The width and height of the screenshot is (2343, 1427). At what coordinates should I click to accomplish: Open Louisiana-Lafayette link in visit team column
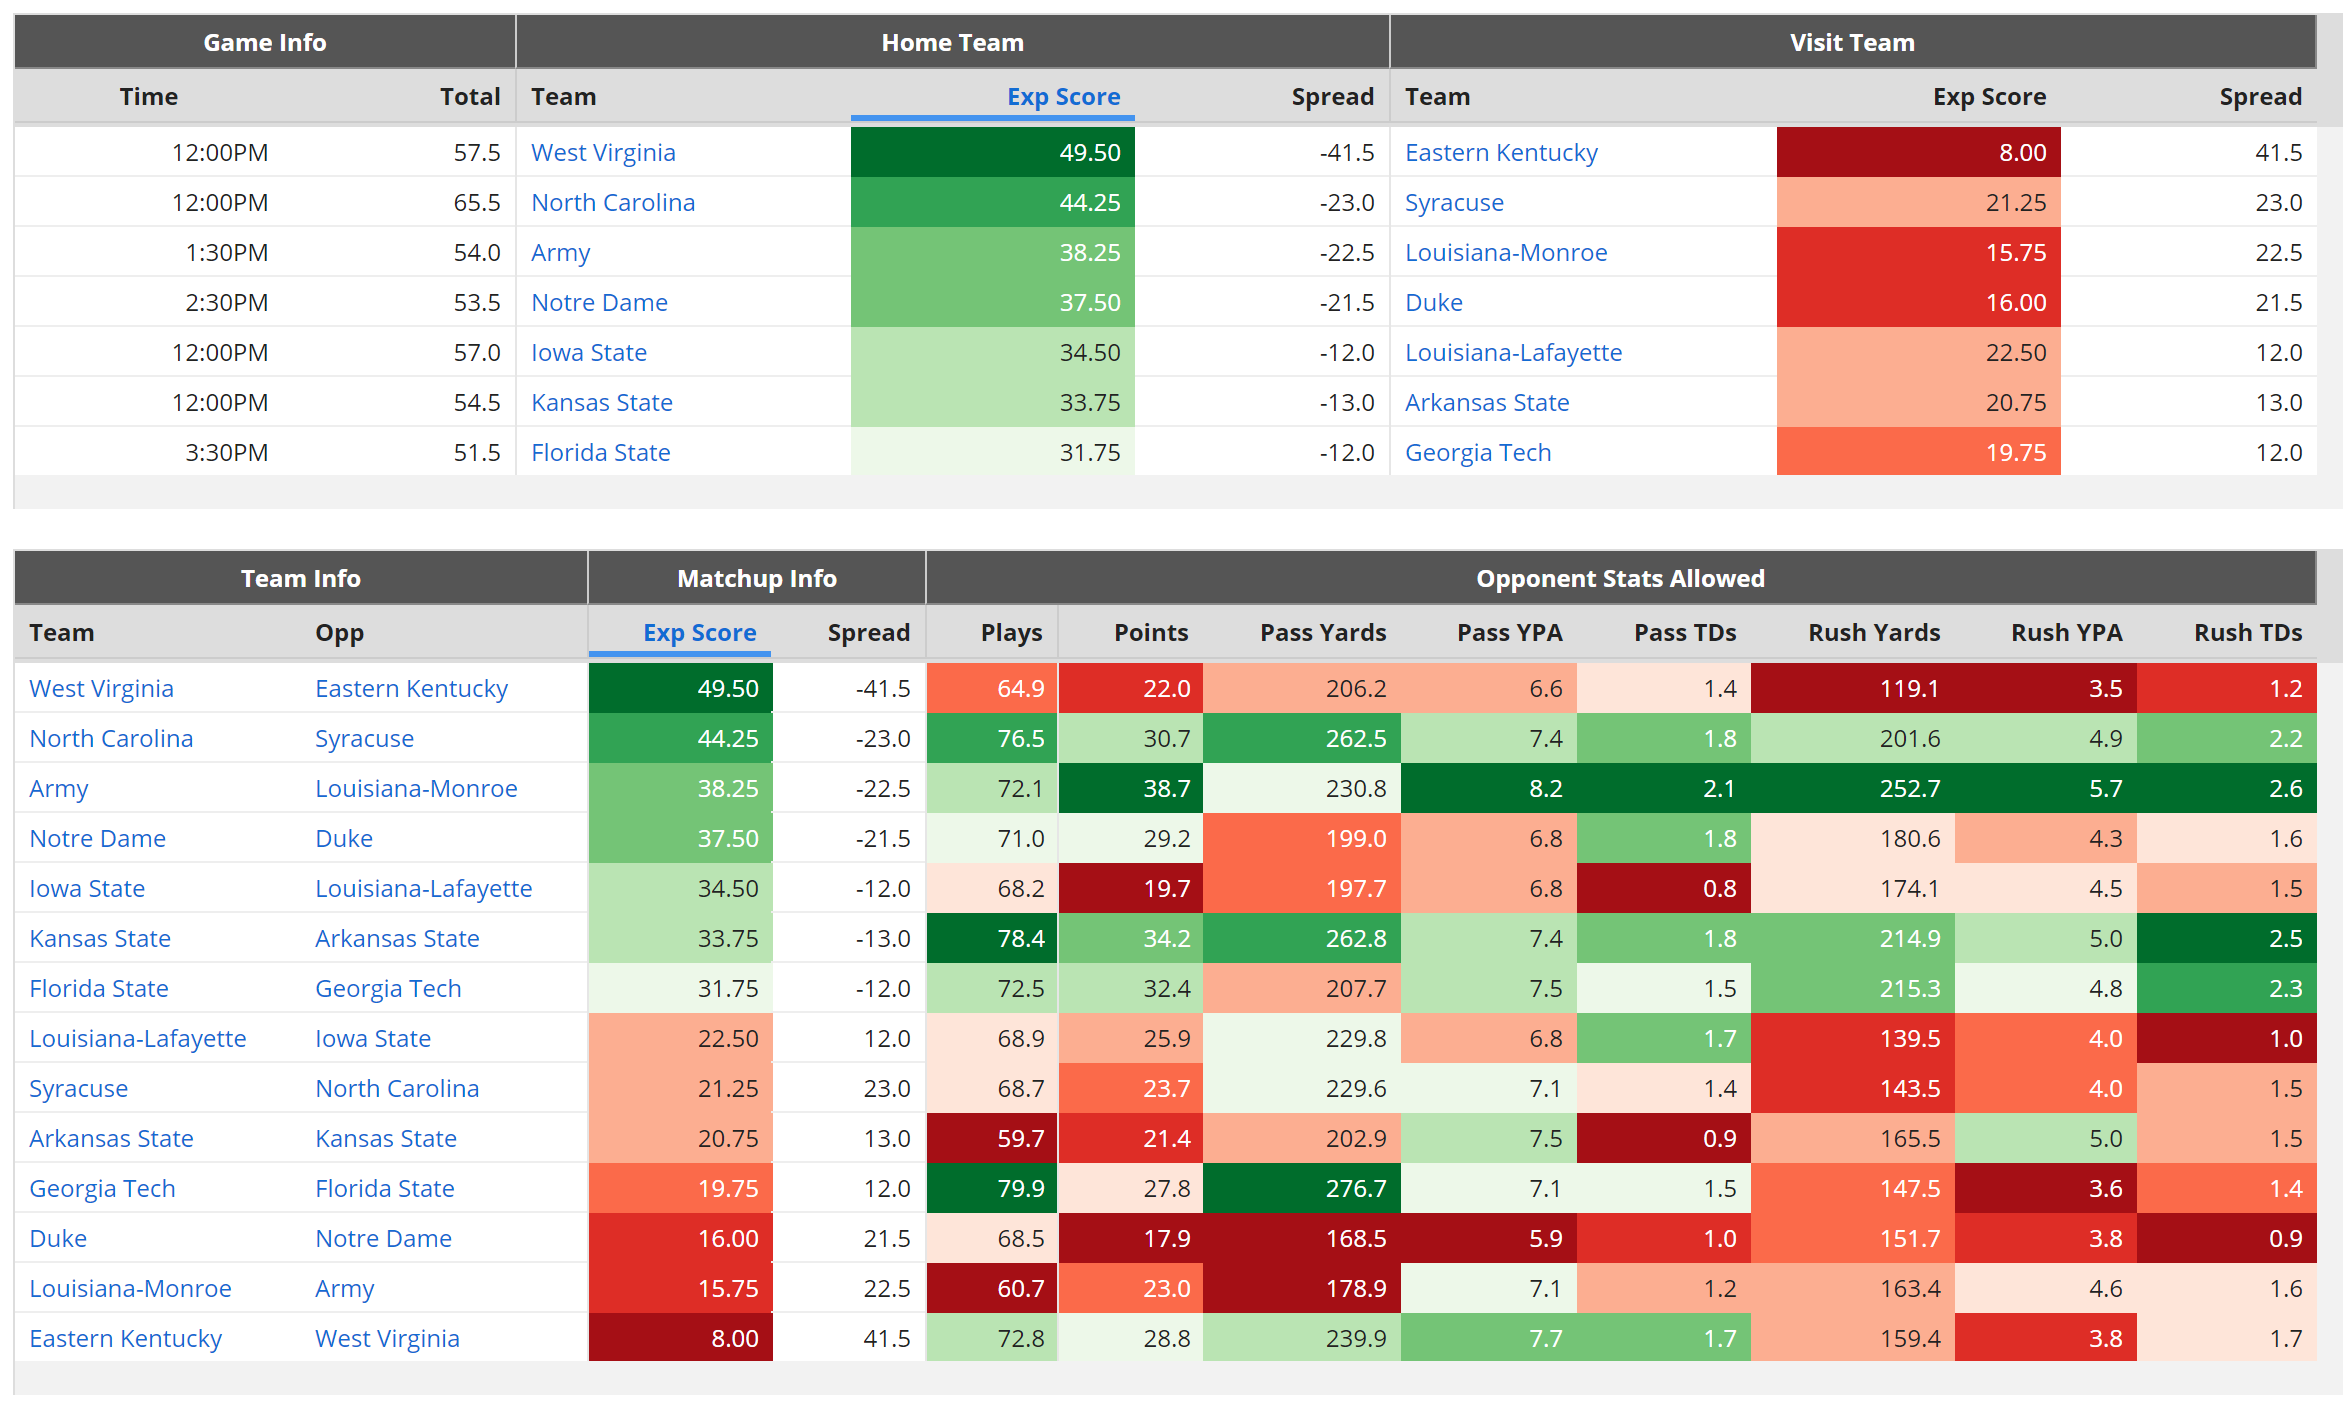click(x=1513, y=352)
